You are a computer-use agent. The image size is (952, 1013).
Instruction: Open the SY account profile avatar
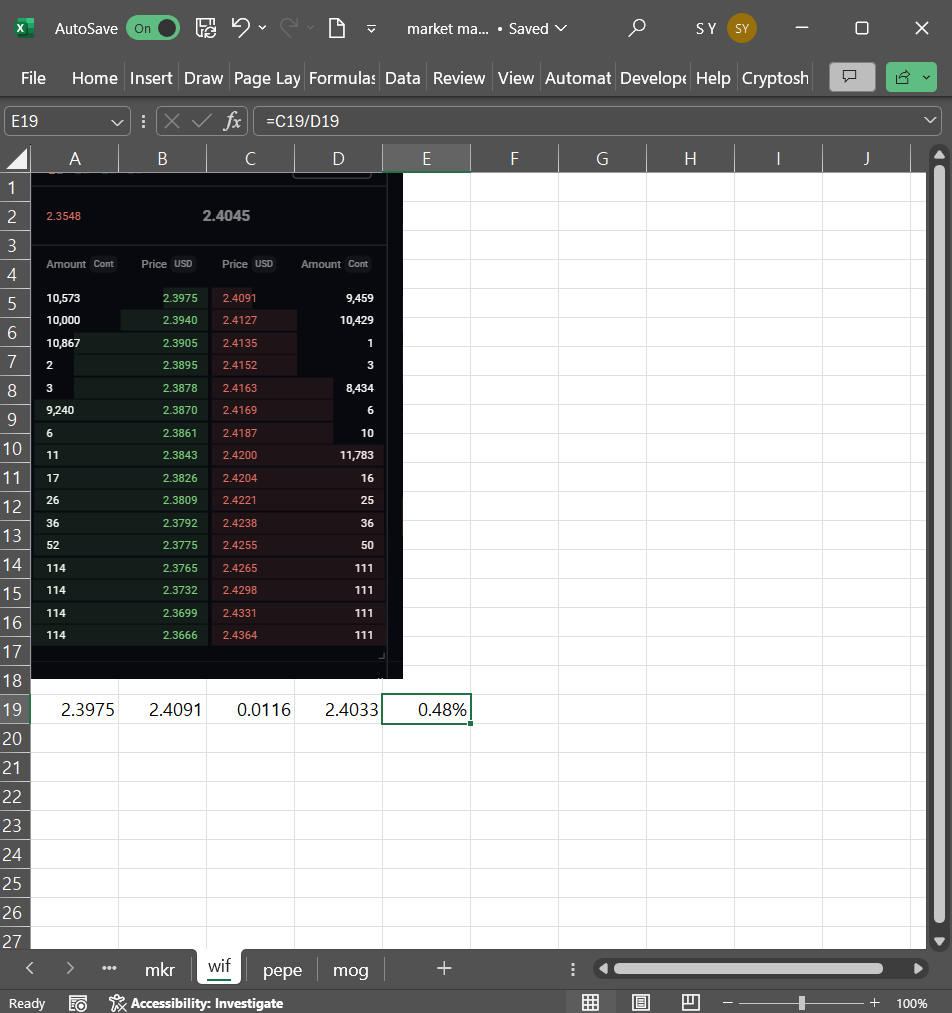[741, 28]
